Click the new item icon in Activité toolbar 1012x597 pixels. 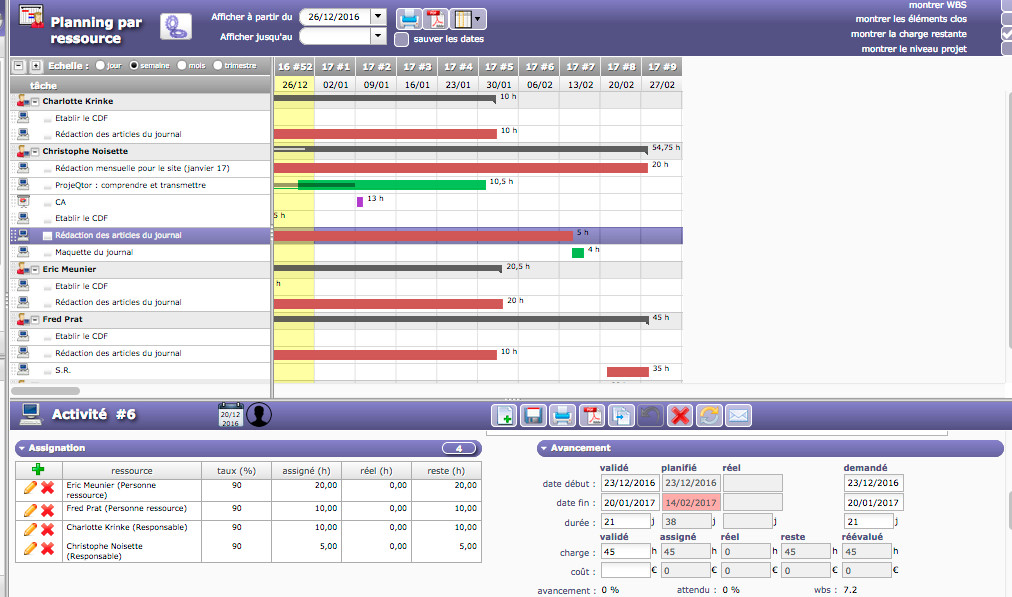pos(506,415)
